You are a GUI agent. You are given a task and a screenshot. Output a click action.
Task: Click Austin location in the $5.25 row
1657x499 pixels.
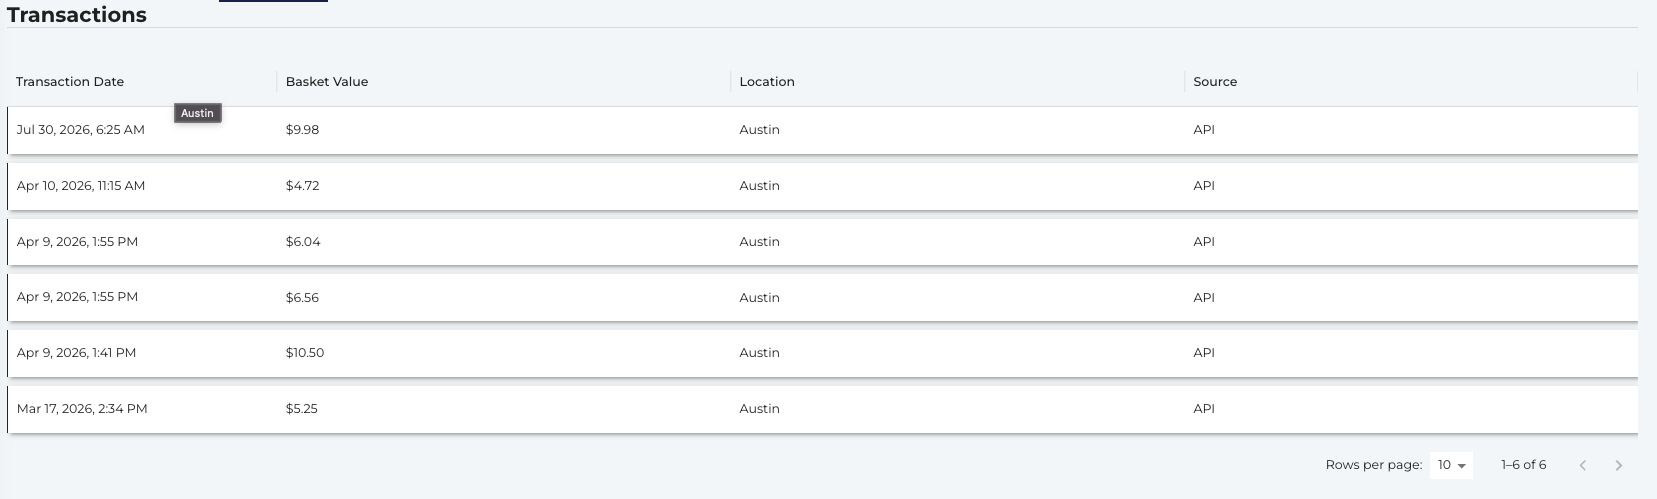[x=759, y=409]
